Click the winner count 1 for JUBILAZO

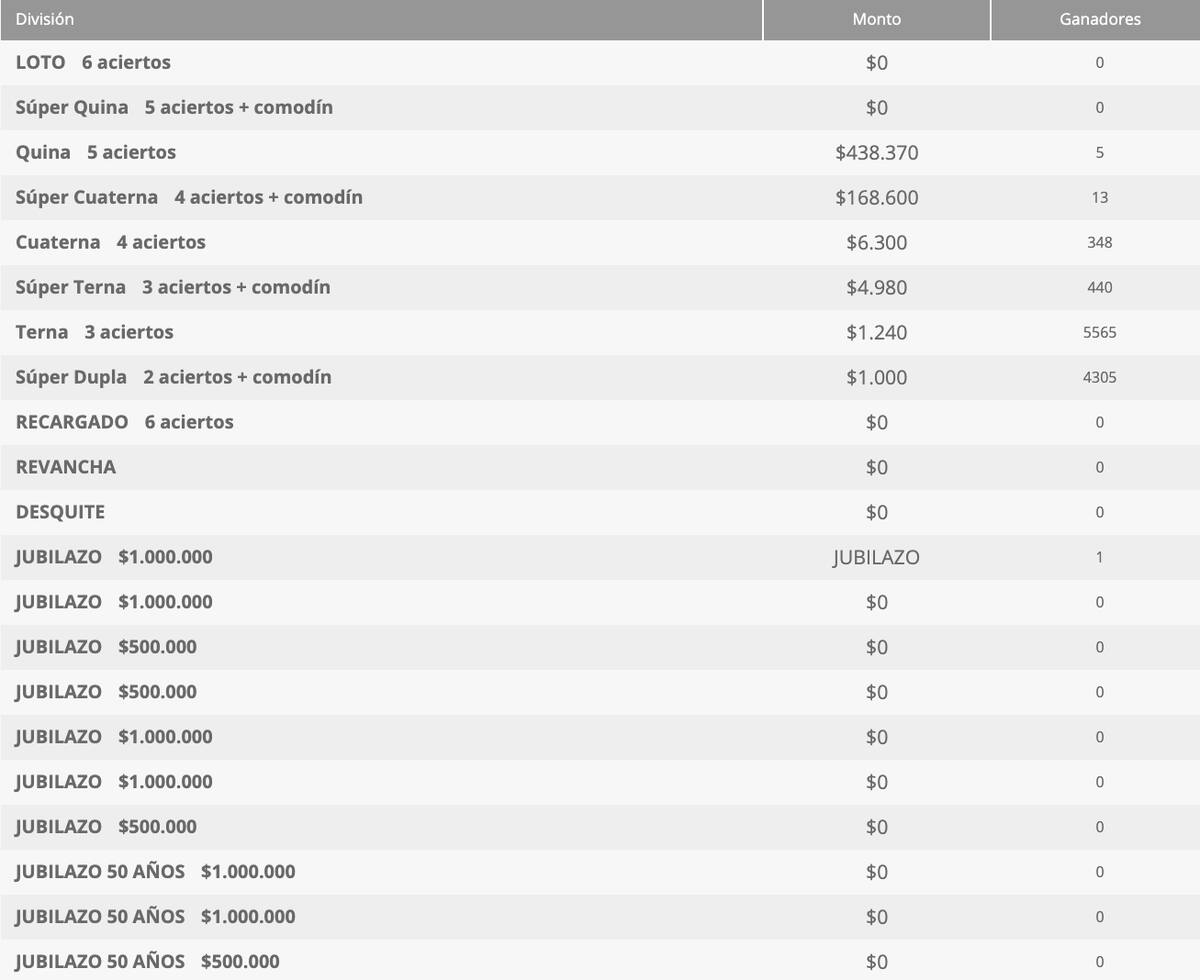pos(1100,557)
